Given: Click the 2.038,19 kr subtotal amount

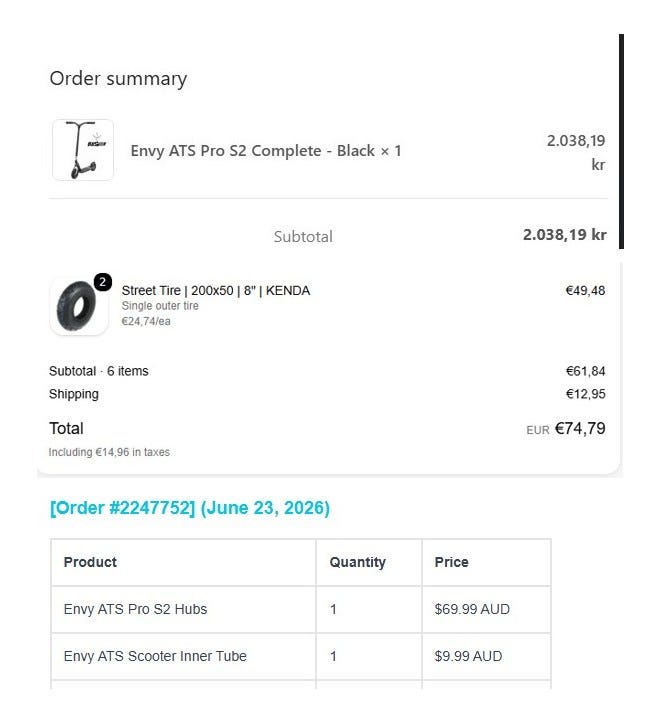Looking at the screenshot, I should click(x=565, y=234).
